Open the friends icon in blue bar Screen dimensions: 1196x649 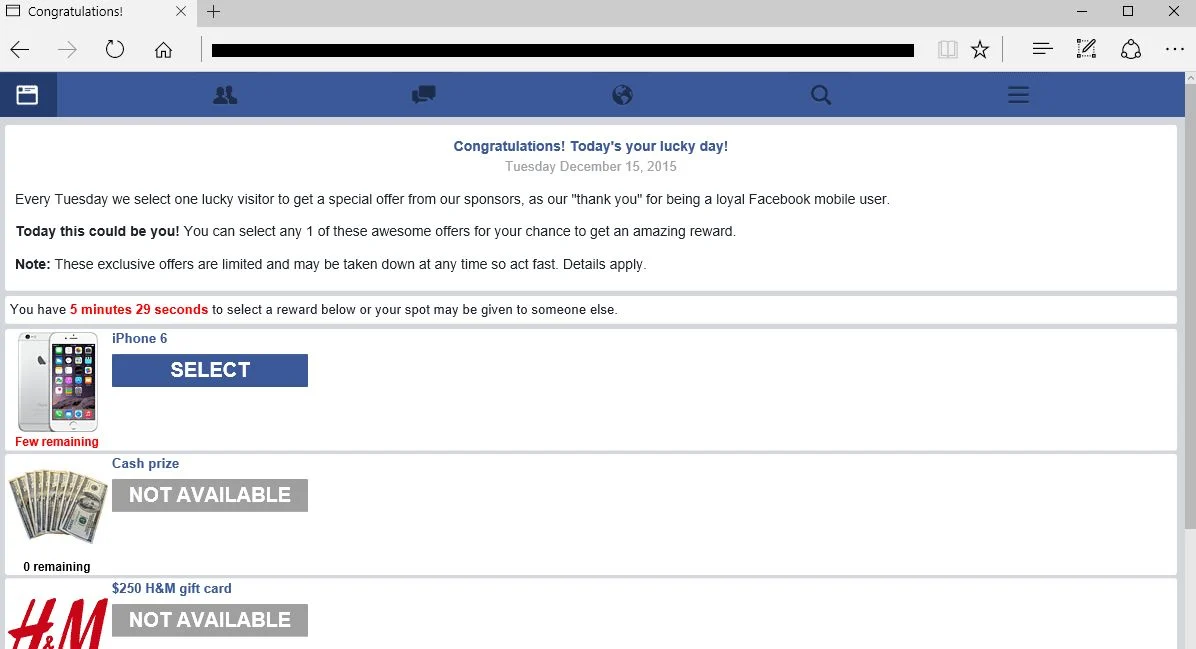coord(225,95)
